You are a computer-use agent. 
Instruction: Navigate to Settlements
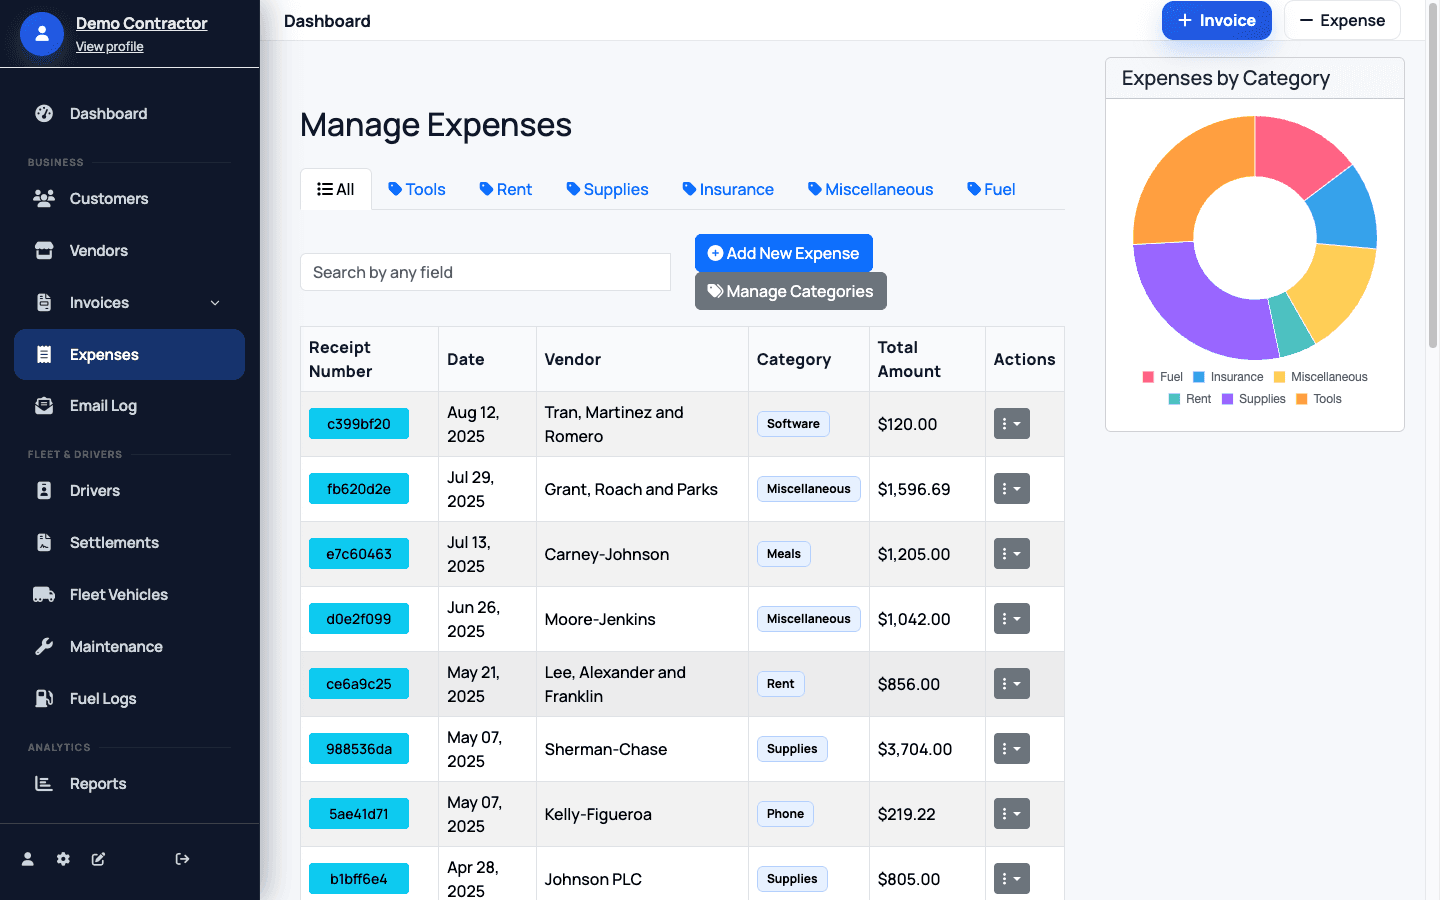[x=129, y=543]
